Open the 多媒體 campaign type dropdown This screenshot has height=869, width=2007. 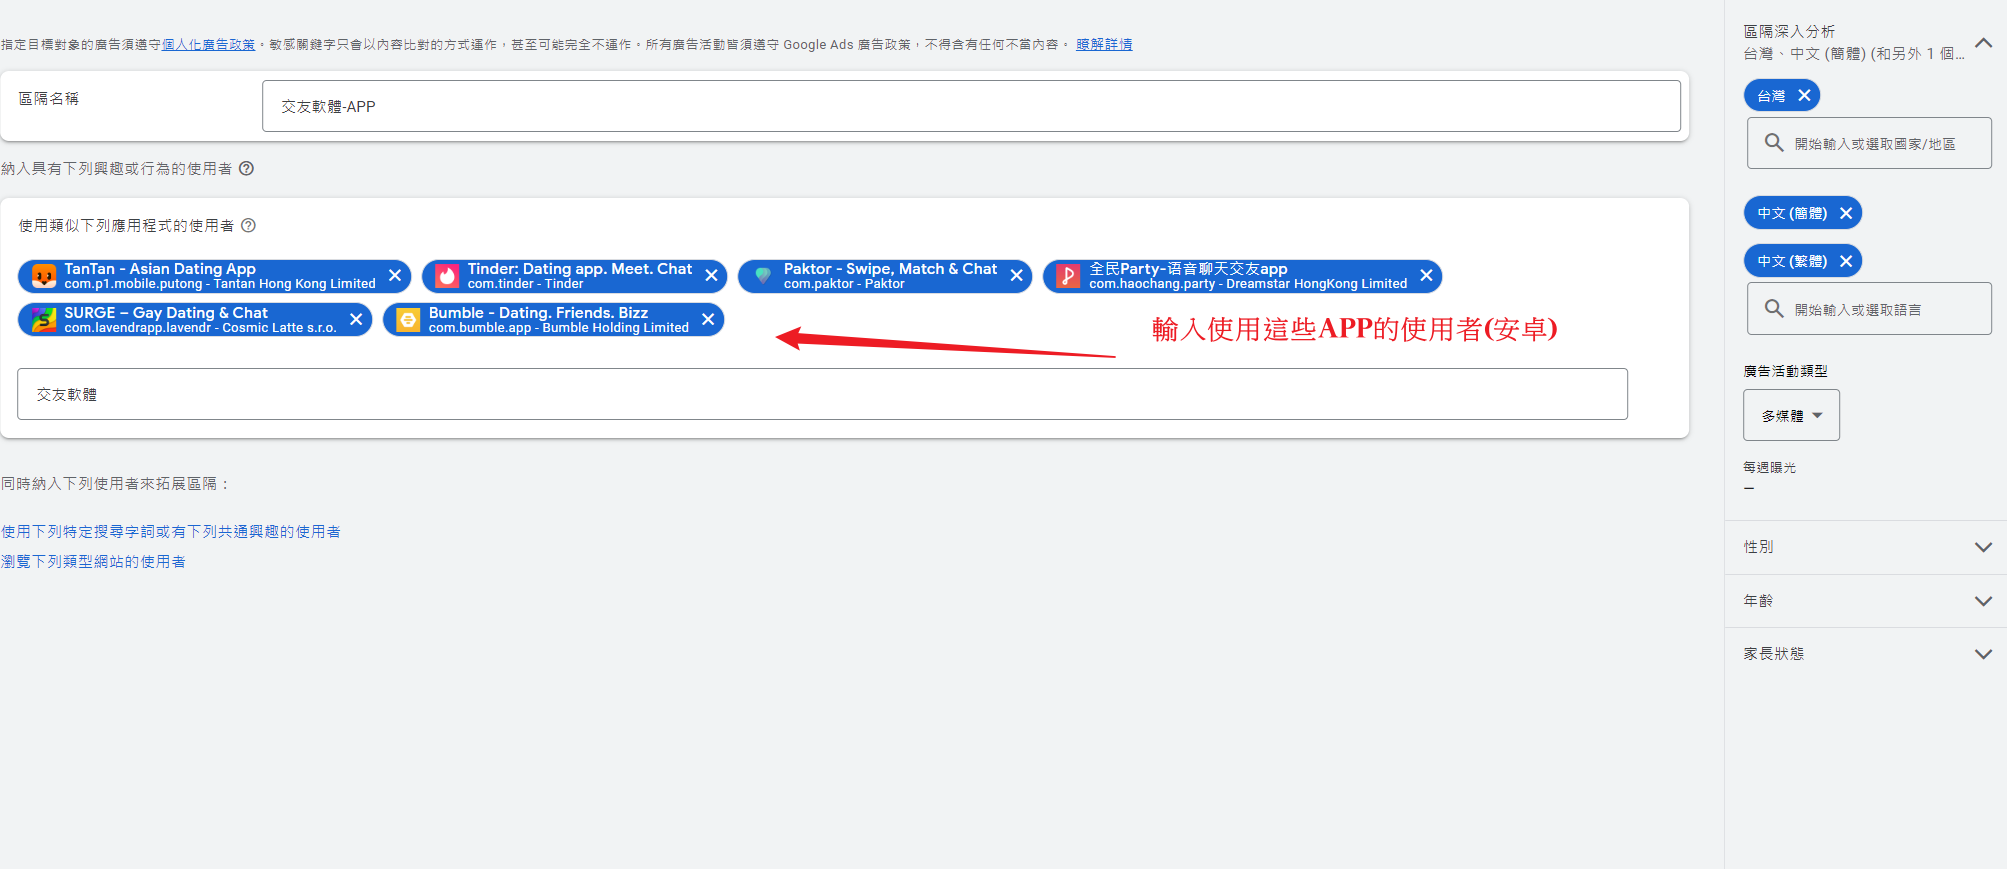tap(1791, 415)
